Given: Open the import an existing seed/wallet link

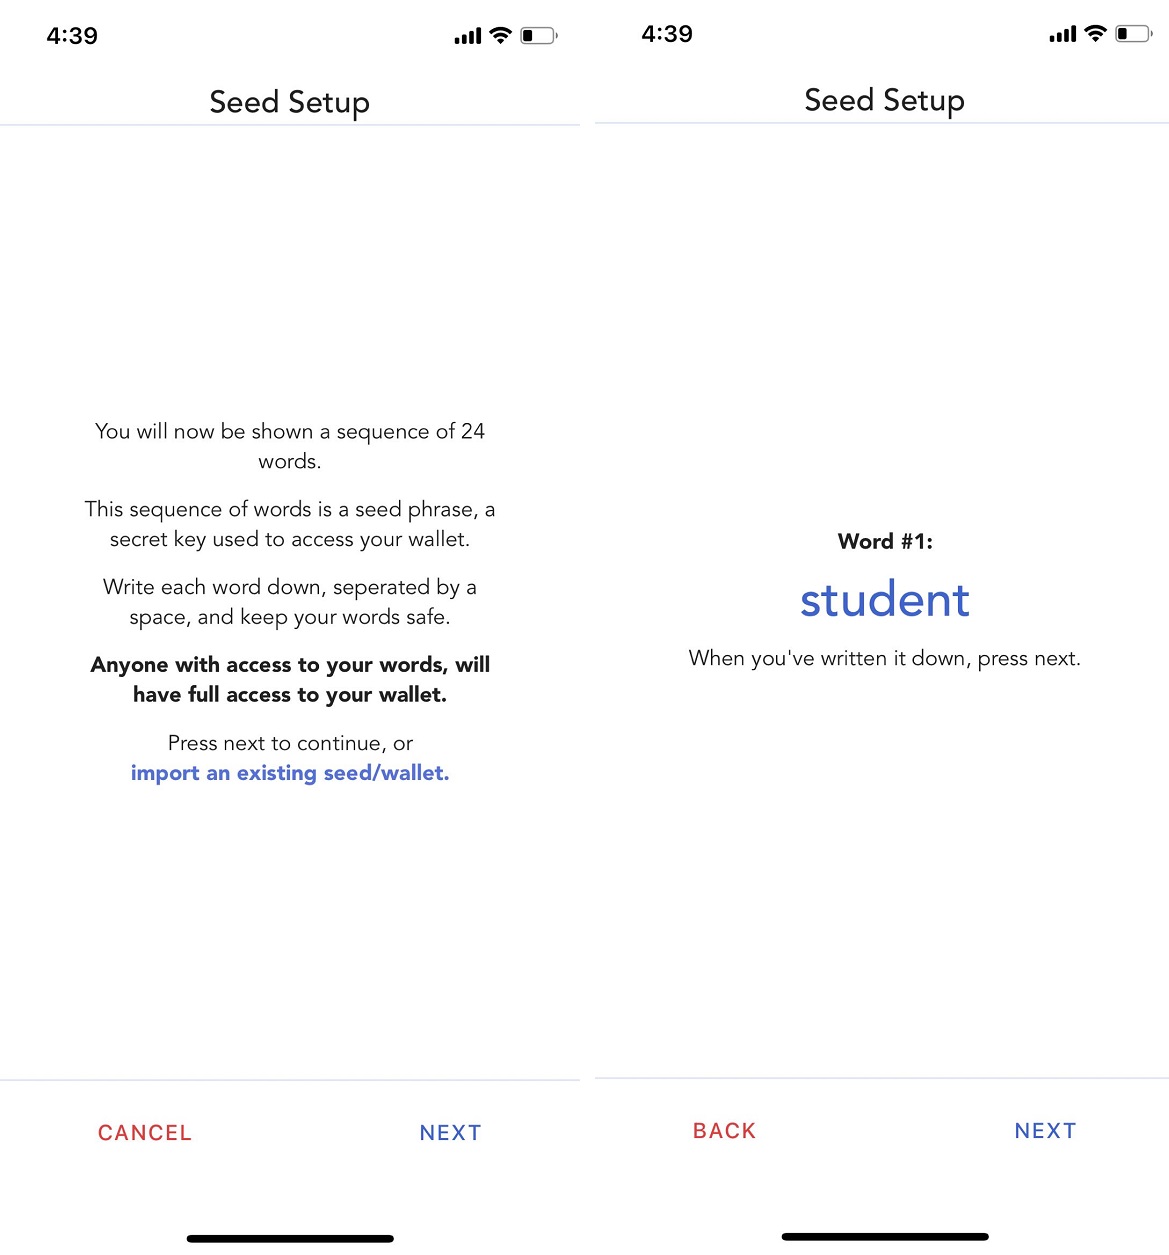Looking at the screenshot, I should [290, 773].
